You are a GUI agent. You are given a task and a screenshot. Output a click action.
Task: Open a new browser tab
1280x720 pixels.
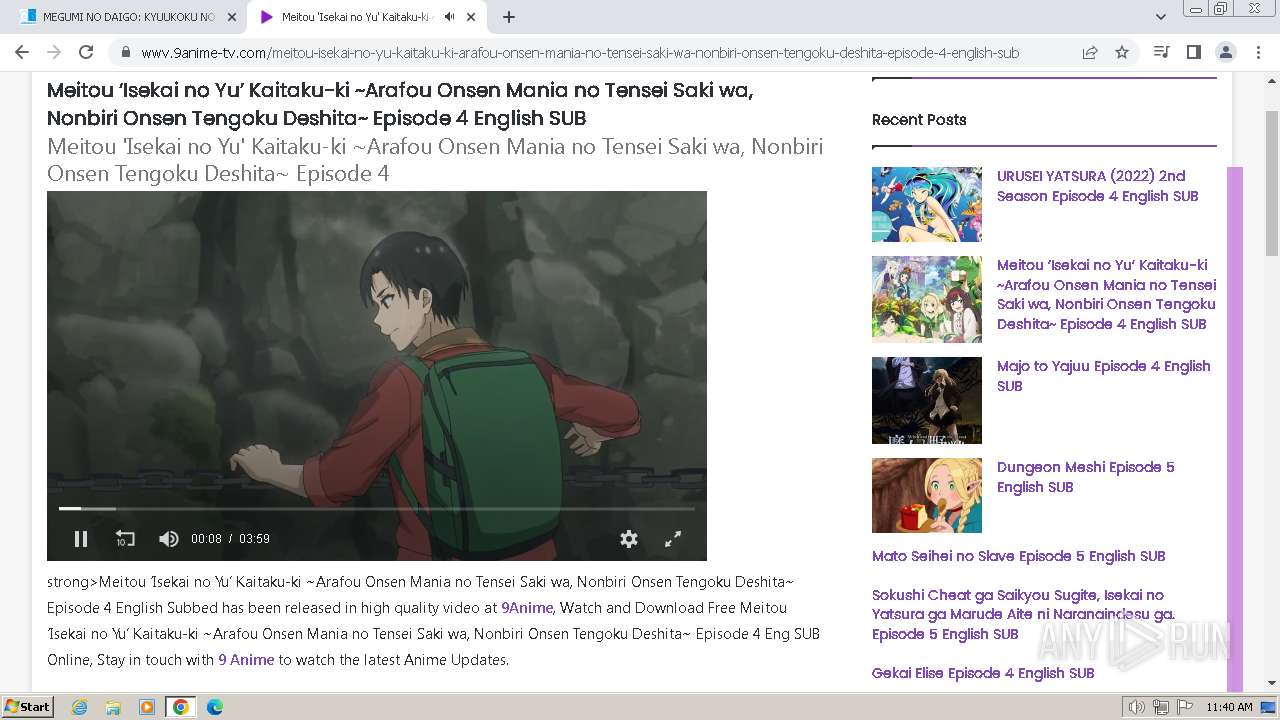point(509,17)
